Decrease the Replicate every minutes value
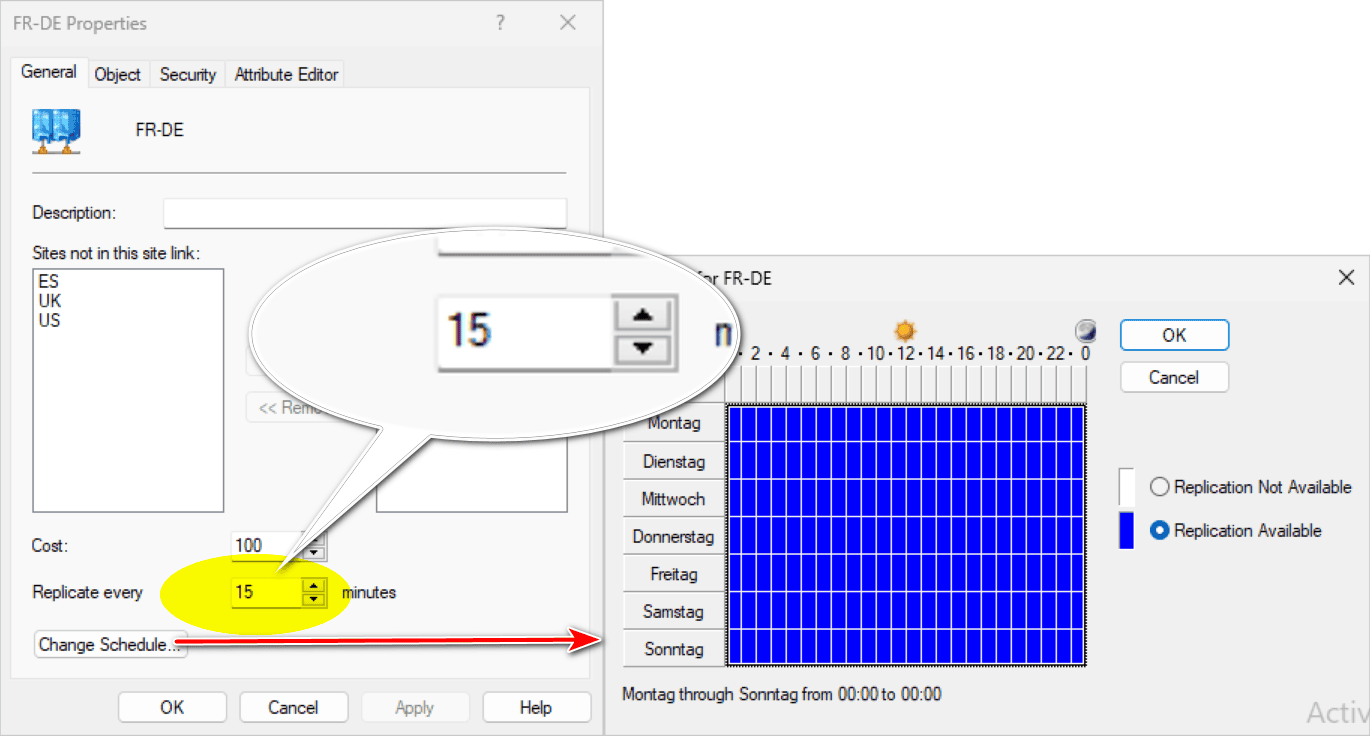 [315, 599]
